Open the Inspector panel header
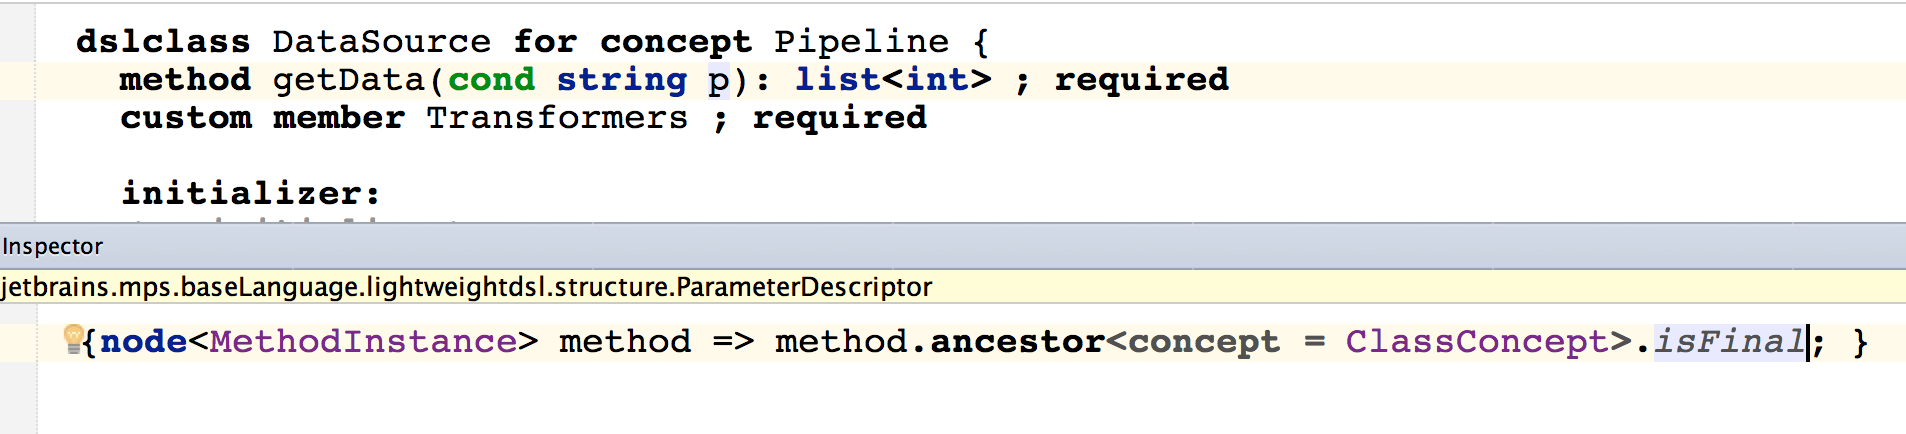Screen dimensions: 1906x434 coord(53,246)
